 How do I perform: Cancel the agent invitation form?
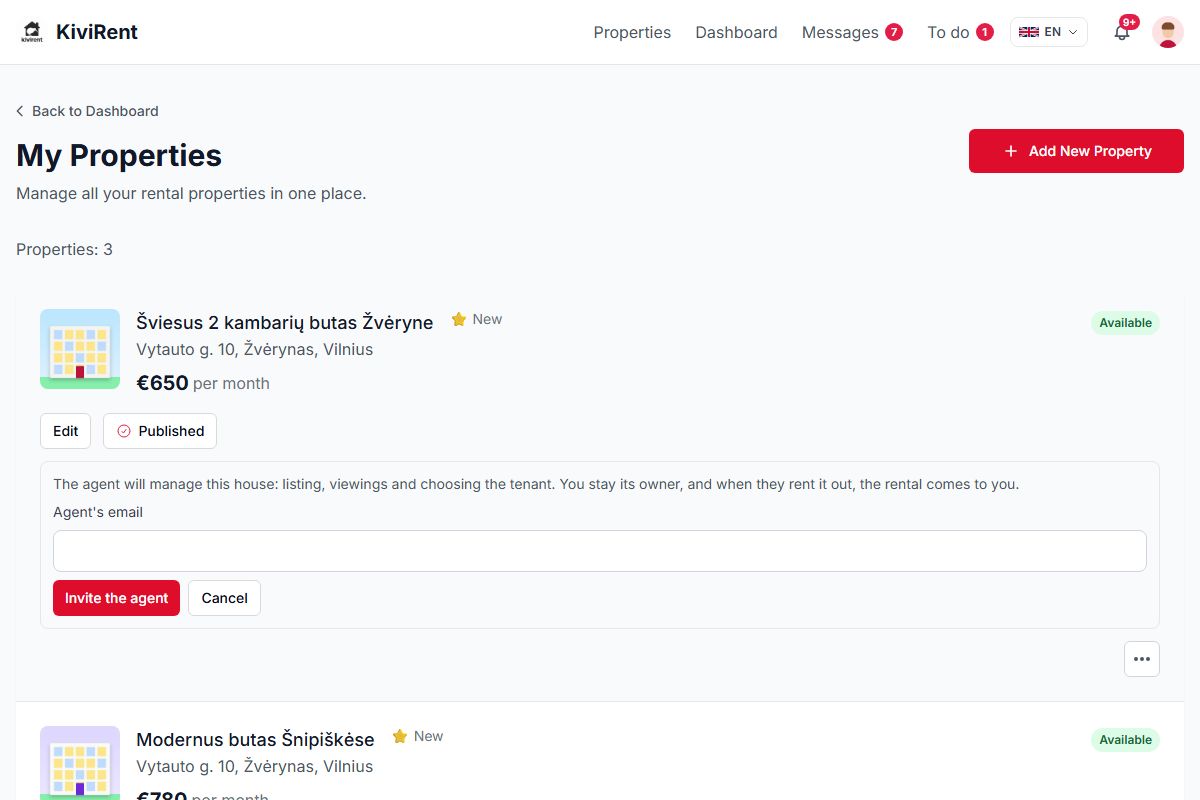pyautogui.click(x=224, y=598)
